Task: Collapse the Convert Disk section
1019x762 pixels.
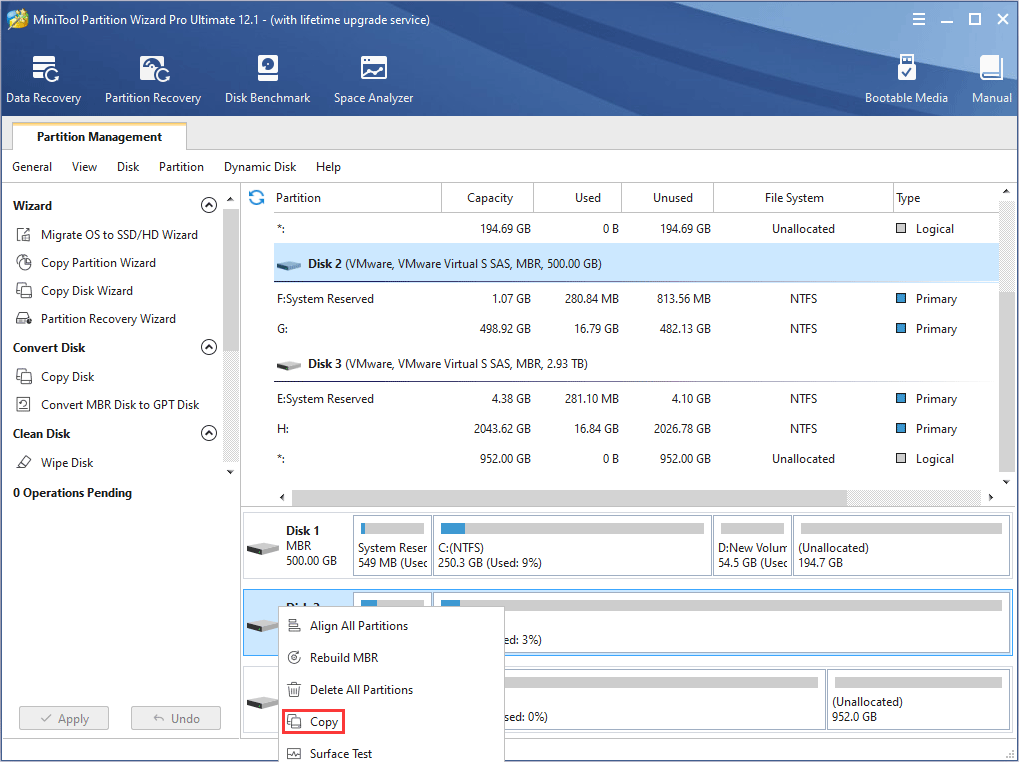Action: pyautogui.click(x=209, y=348)
